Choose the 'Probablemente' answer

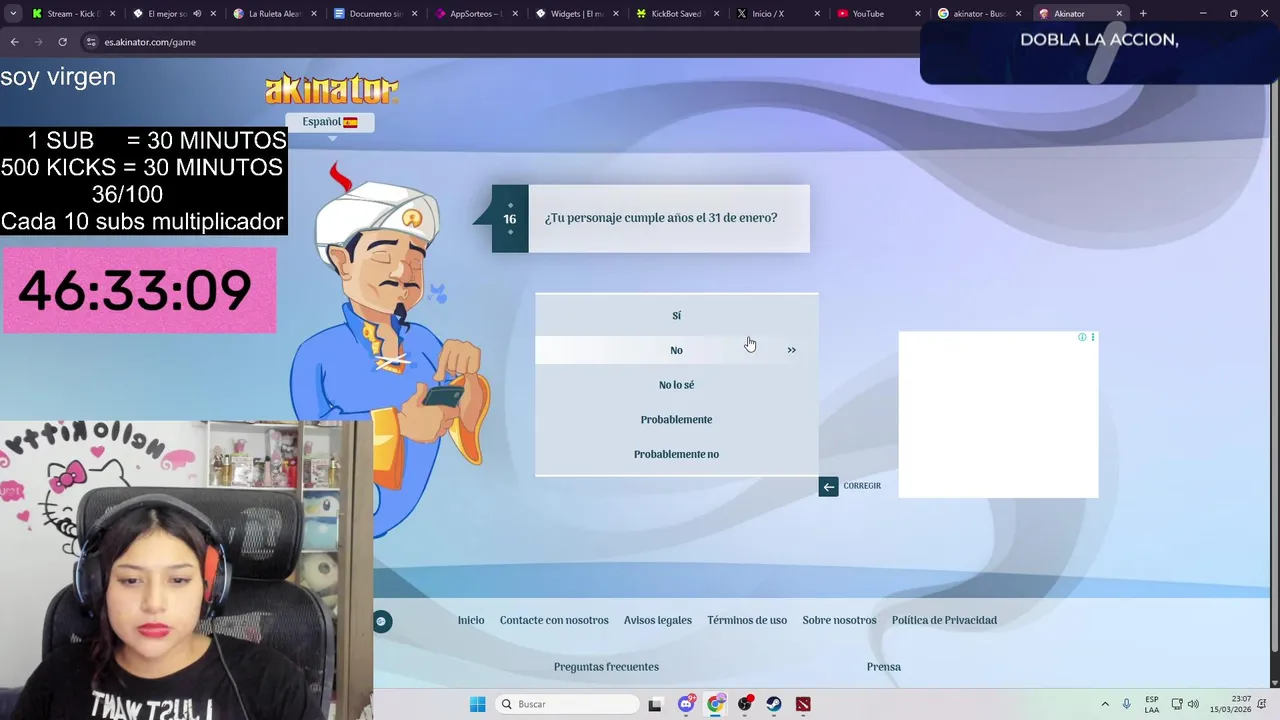[x=676, y=420]
